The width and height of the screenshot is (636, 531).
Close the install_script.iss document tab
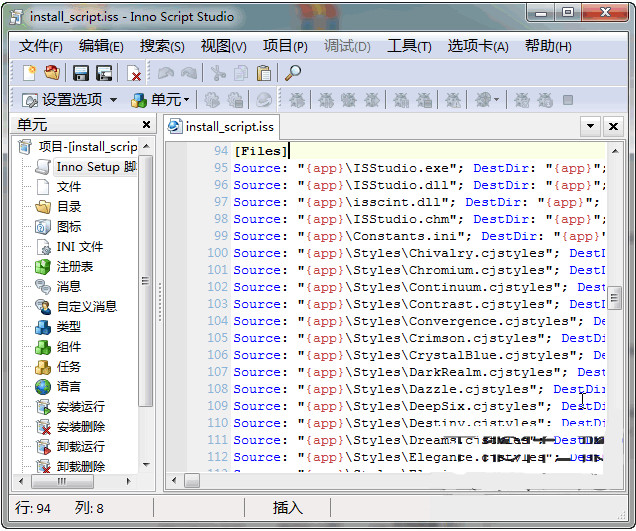coord(614,126)
